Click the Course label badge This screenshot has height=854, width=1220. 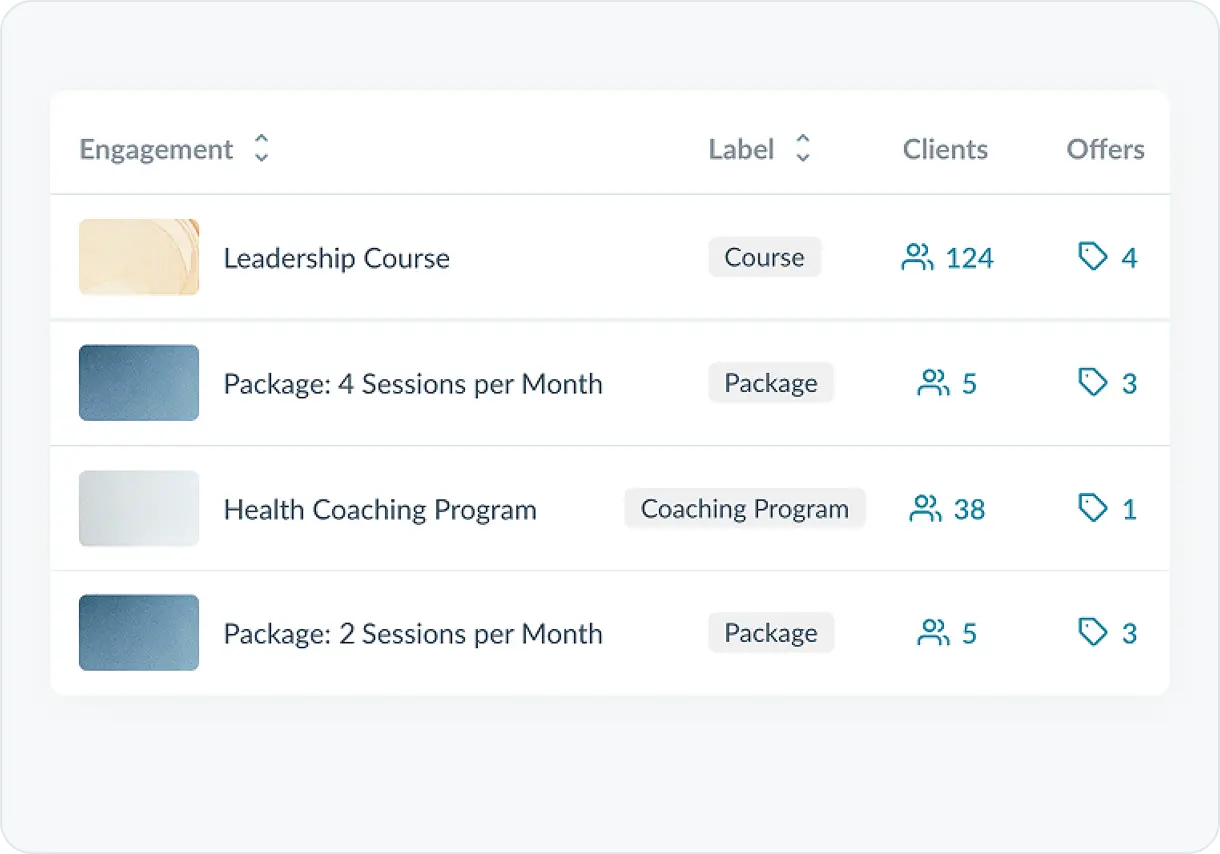pos(764,257)
